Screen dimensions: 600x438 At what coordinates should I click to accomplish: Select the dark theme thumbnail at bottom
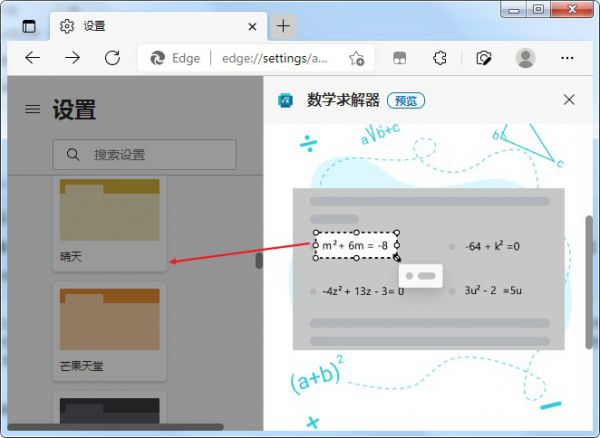[109, 410]
